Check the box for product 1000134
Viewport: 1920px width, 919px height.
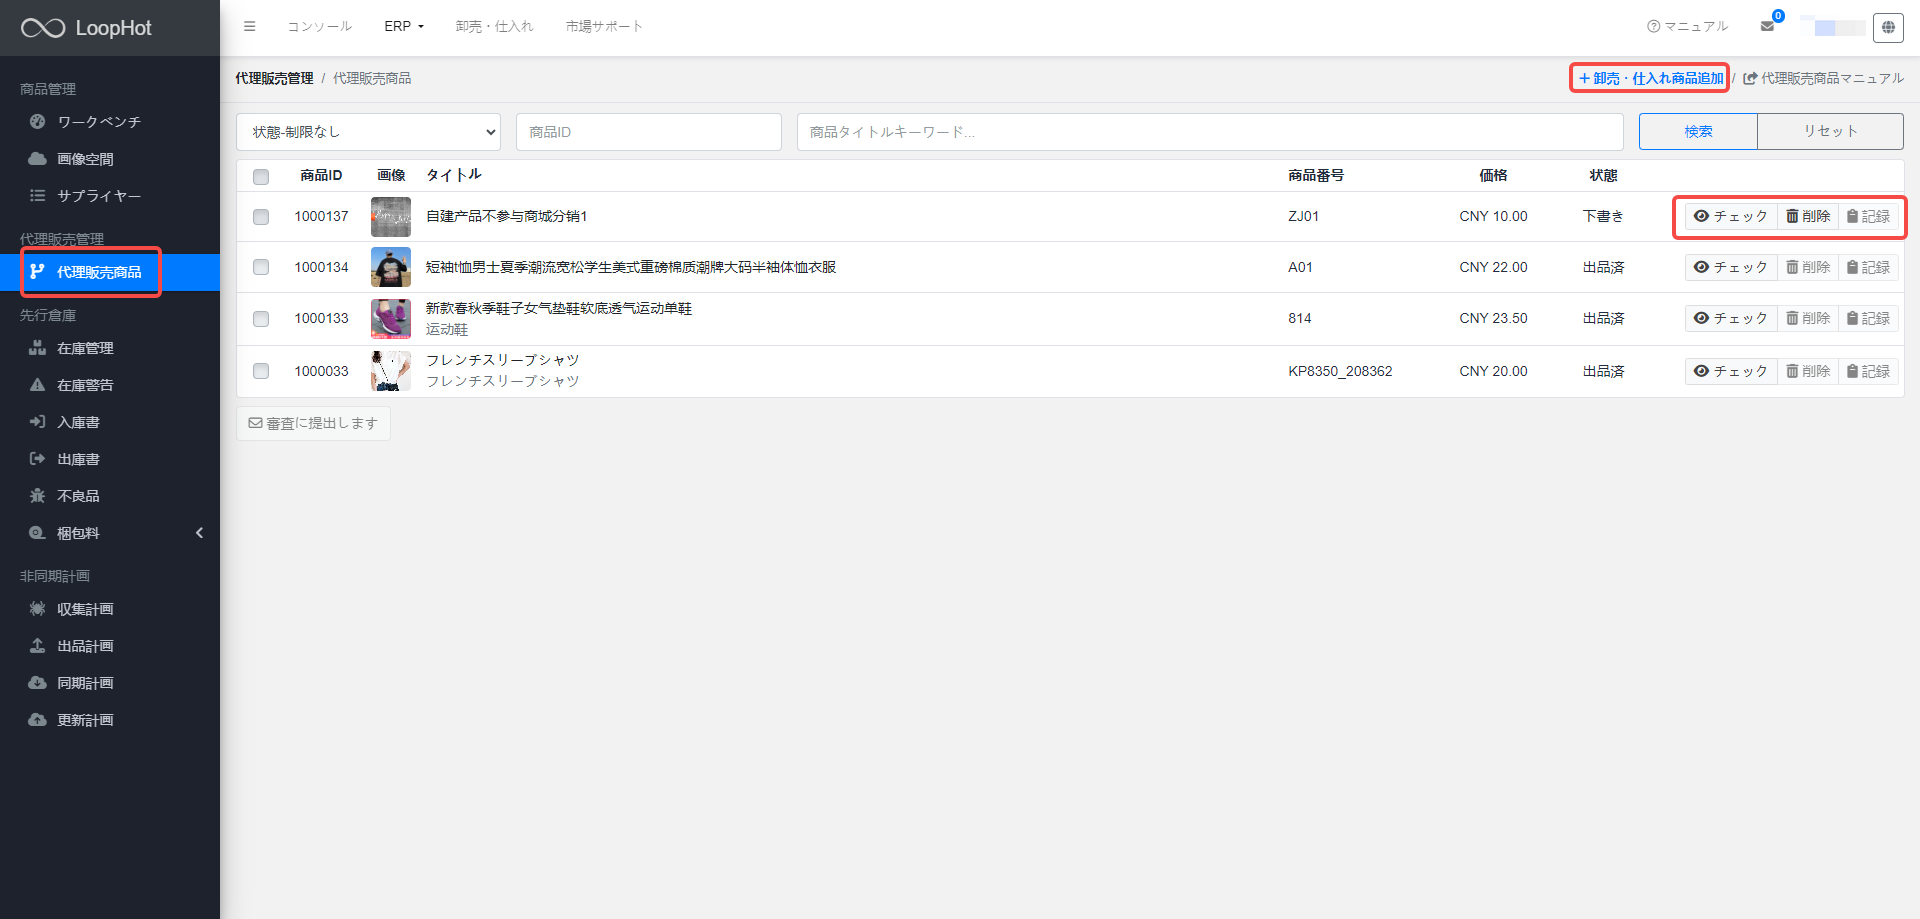click(261, 267)
